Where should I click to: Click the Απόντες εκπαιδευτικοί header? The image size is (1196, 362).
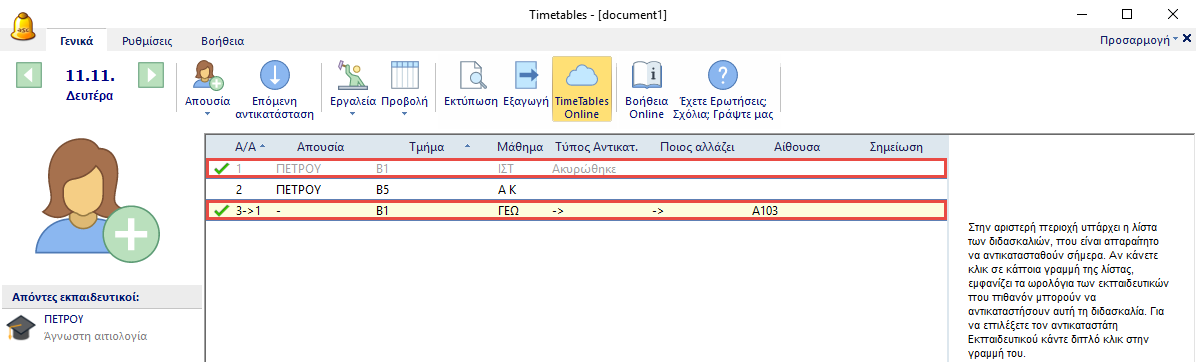[x=101, y=296]
